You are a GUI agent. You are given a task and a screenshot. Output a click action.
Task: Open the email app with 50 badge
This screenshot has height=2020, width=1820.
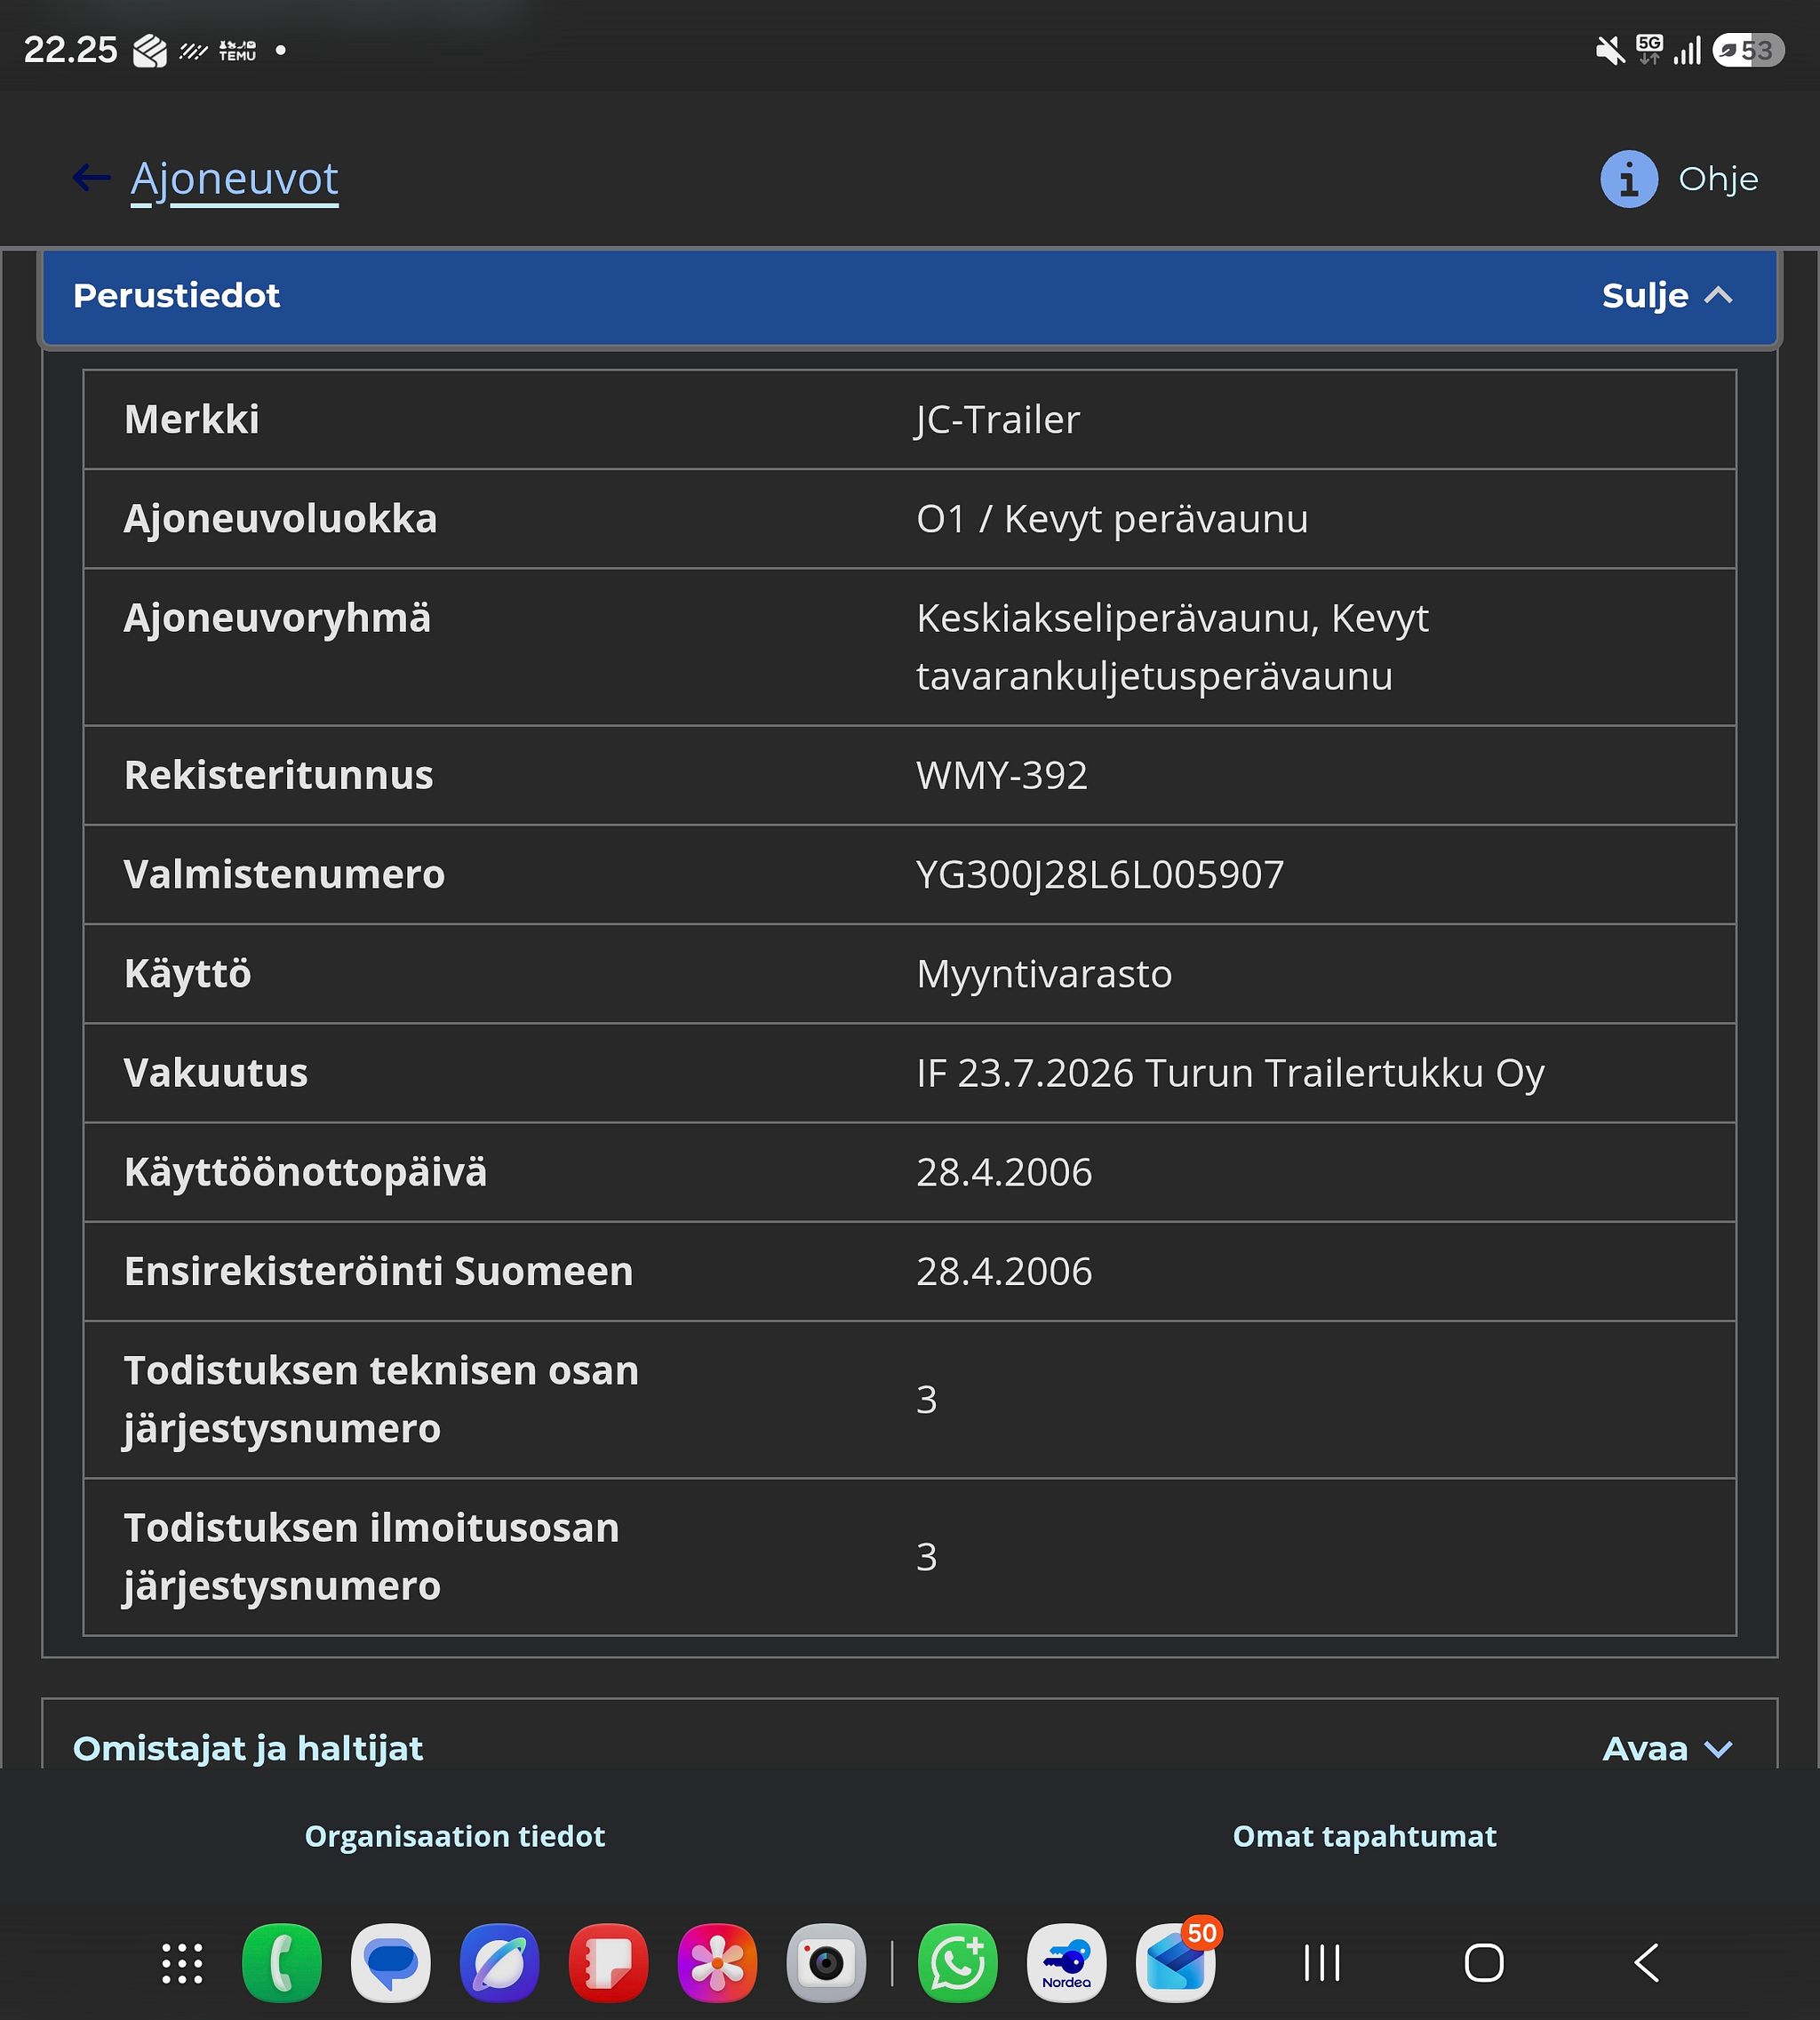coord(1176,1962)
